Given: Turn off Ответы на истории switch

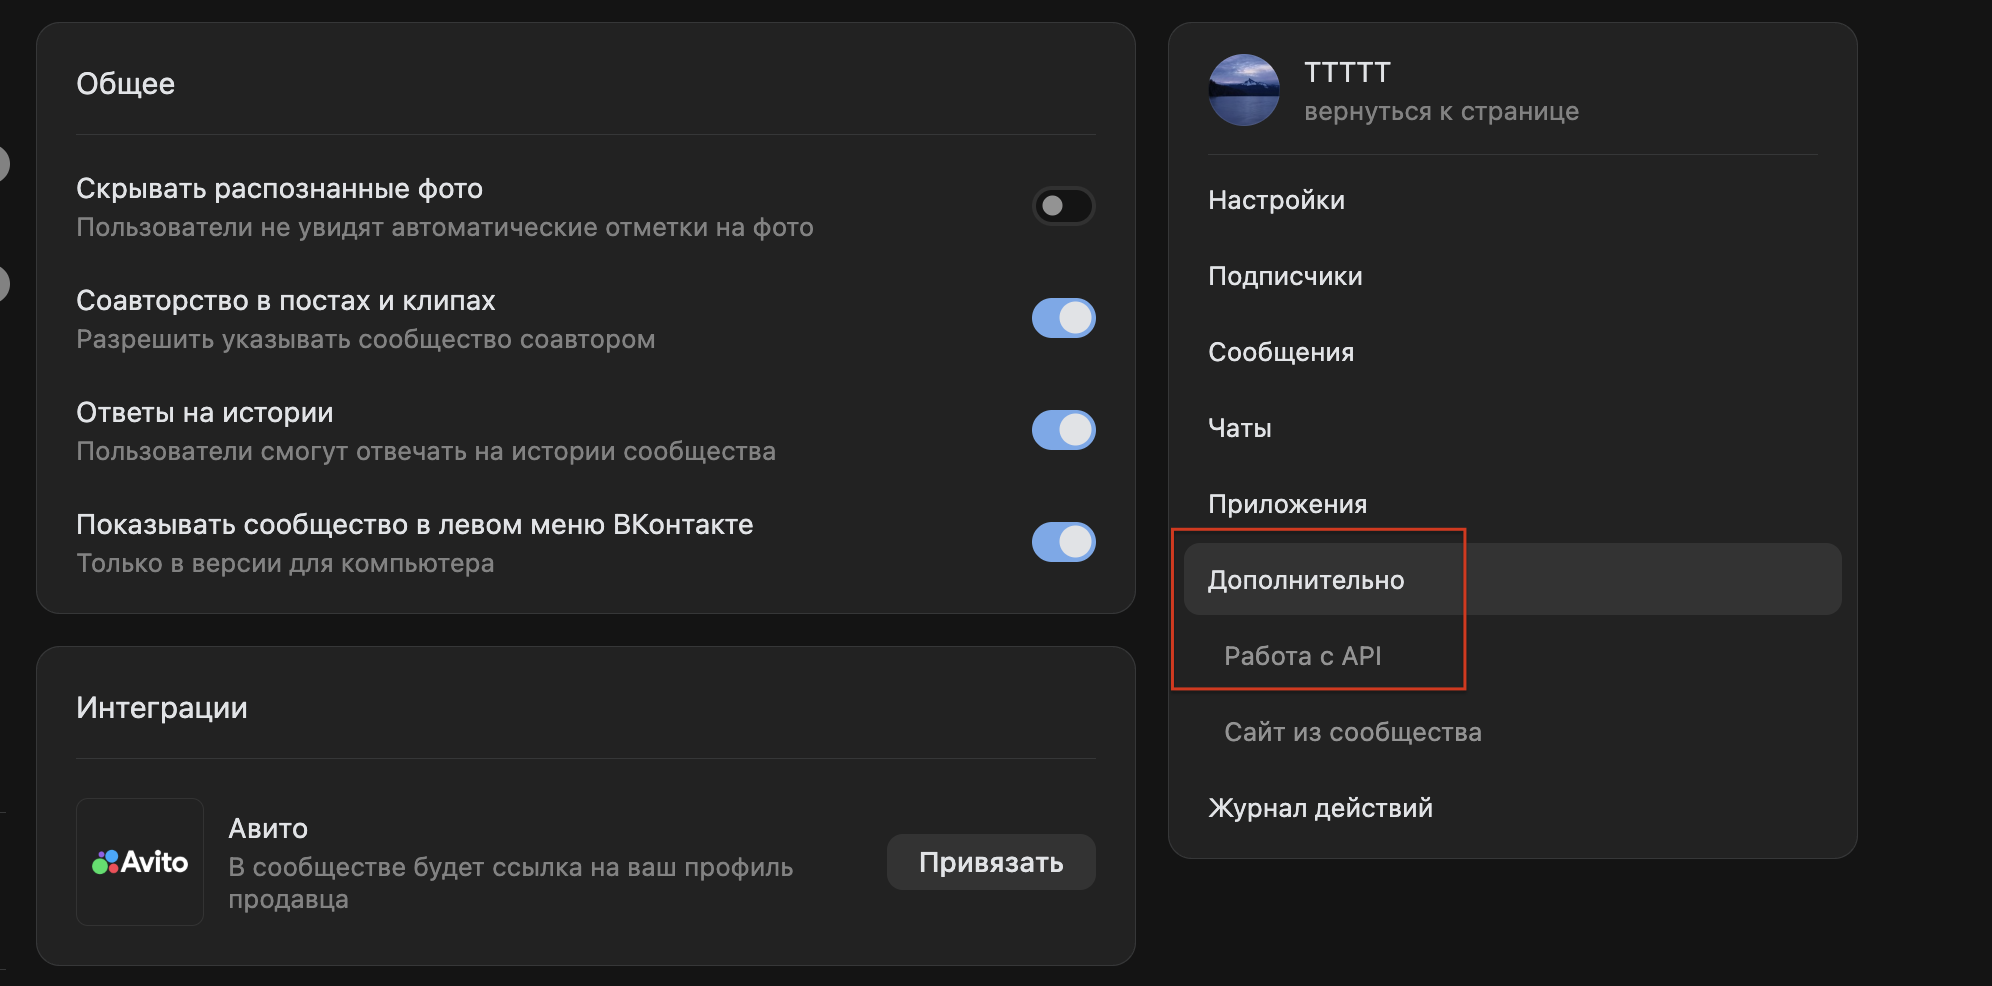Looking at the screenshot, I should pyautogui.click(x=1063, y=430).
